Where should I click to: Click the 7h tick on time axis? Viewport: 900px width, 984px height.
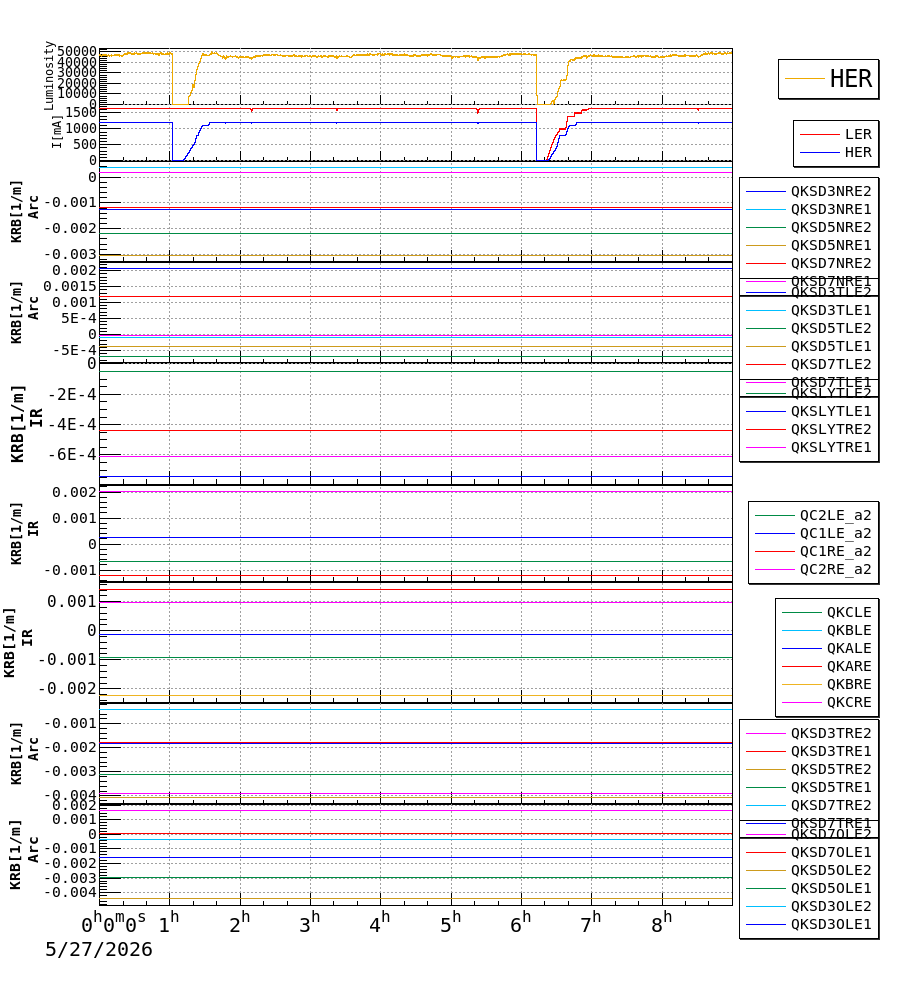(591, 922)
